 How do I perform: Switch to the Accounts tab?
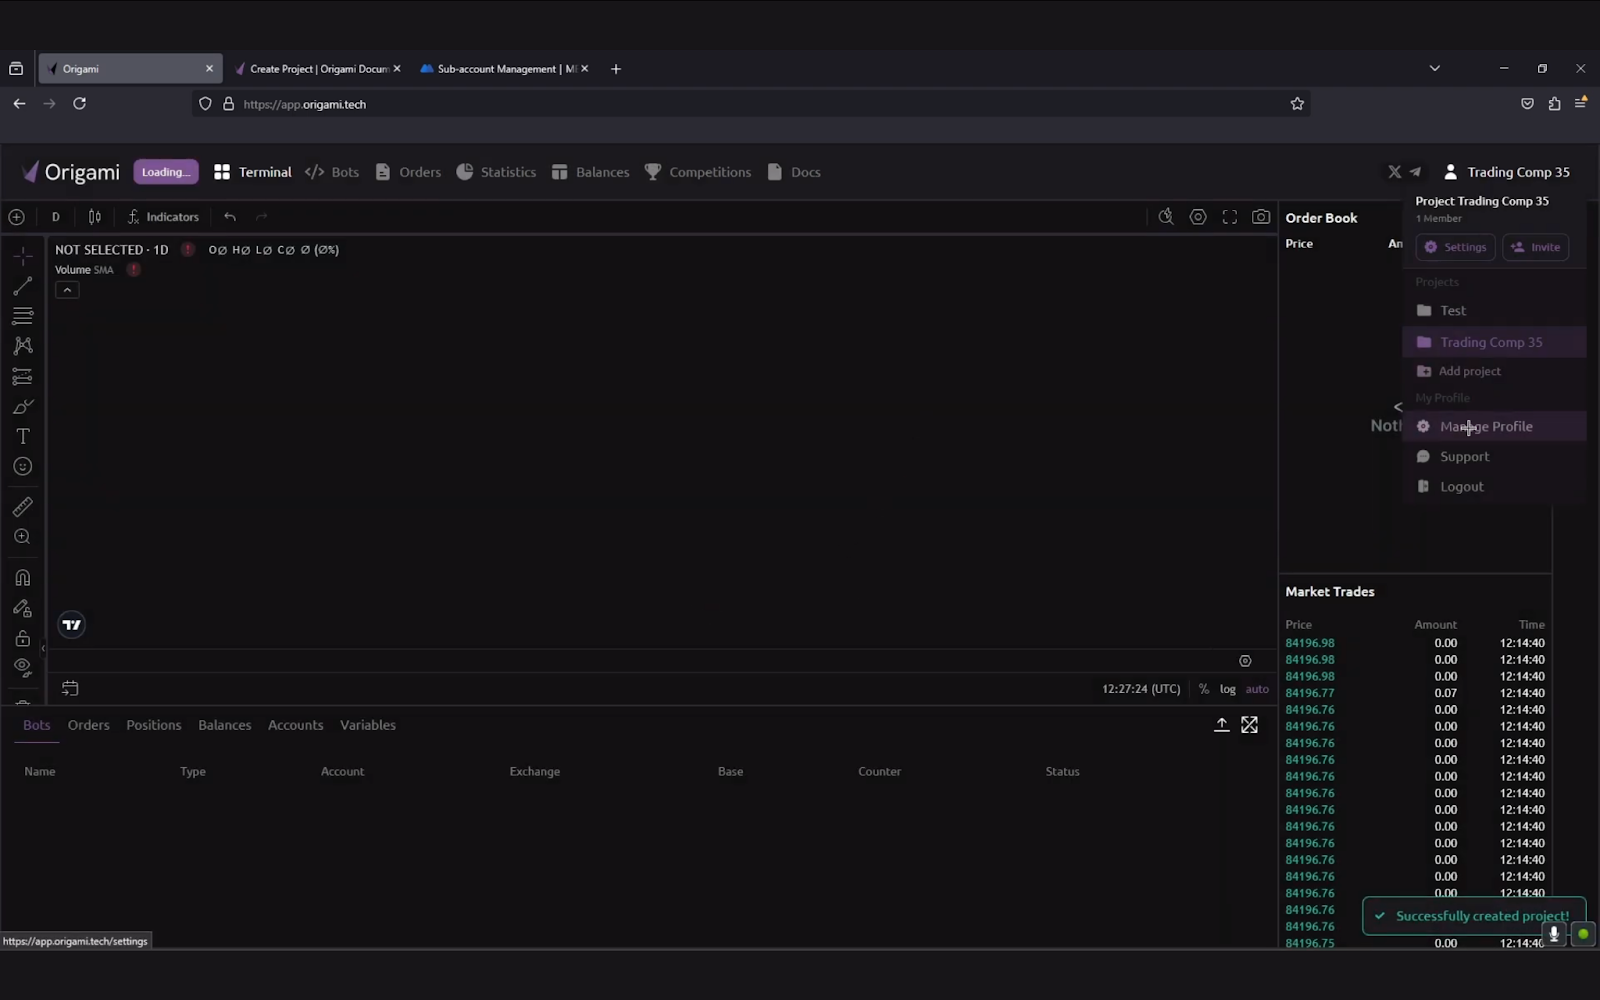click(x=296, y=725)
